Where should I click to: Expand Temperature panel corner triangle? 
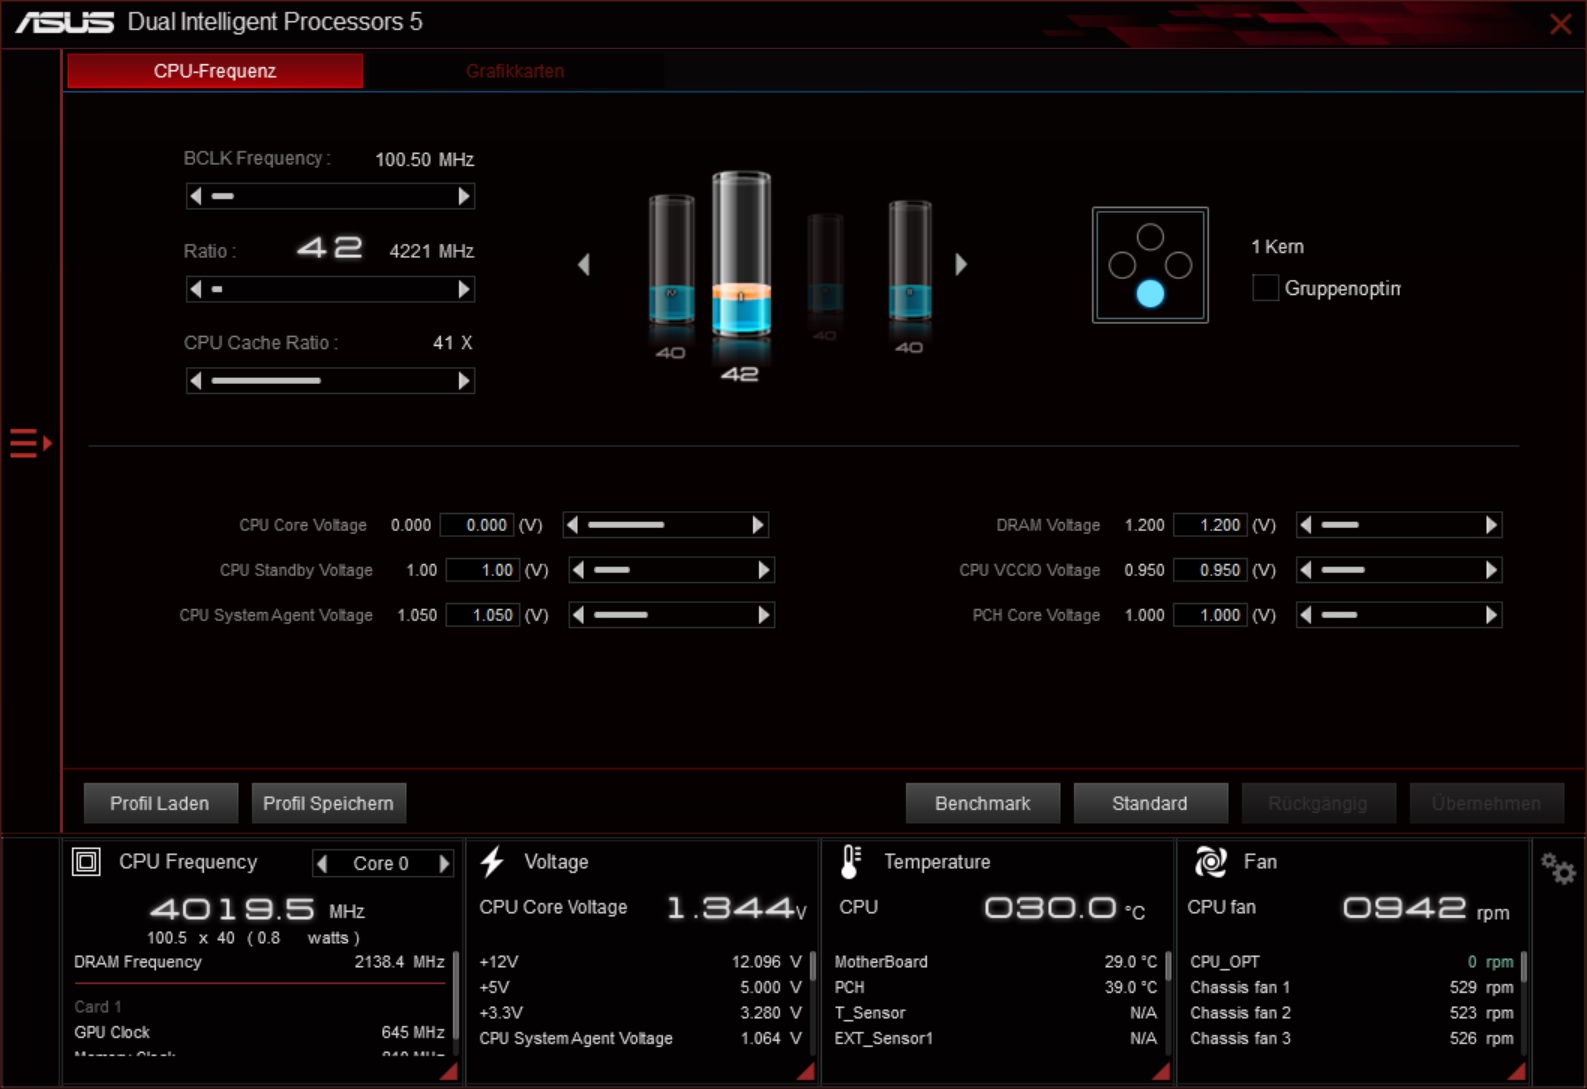click(1160, 1071)
